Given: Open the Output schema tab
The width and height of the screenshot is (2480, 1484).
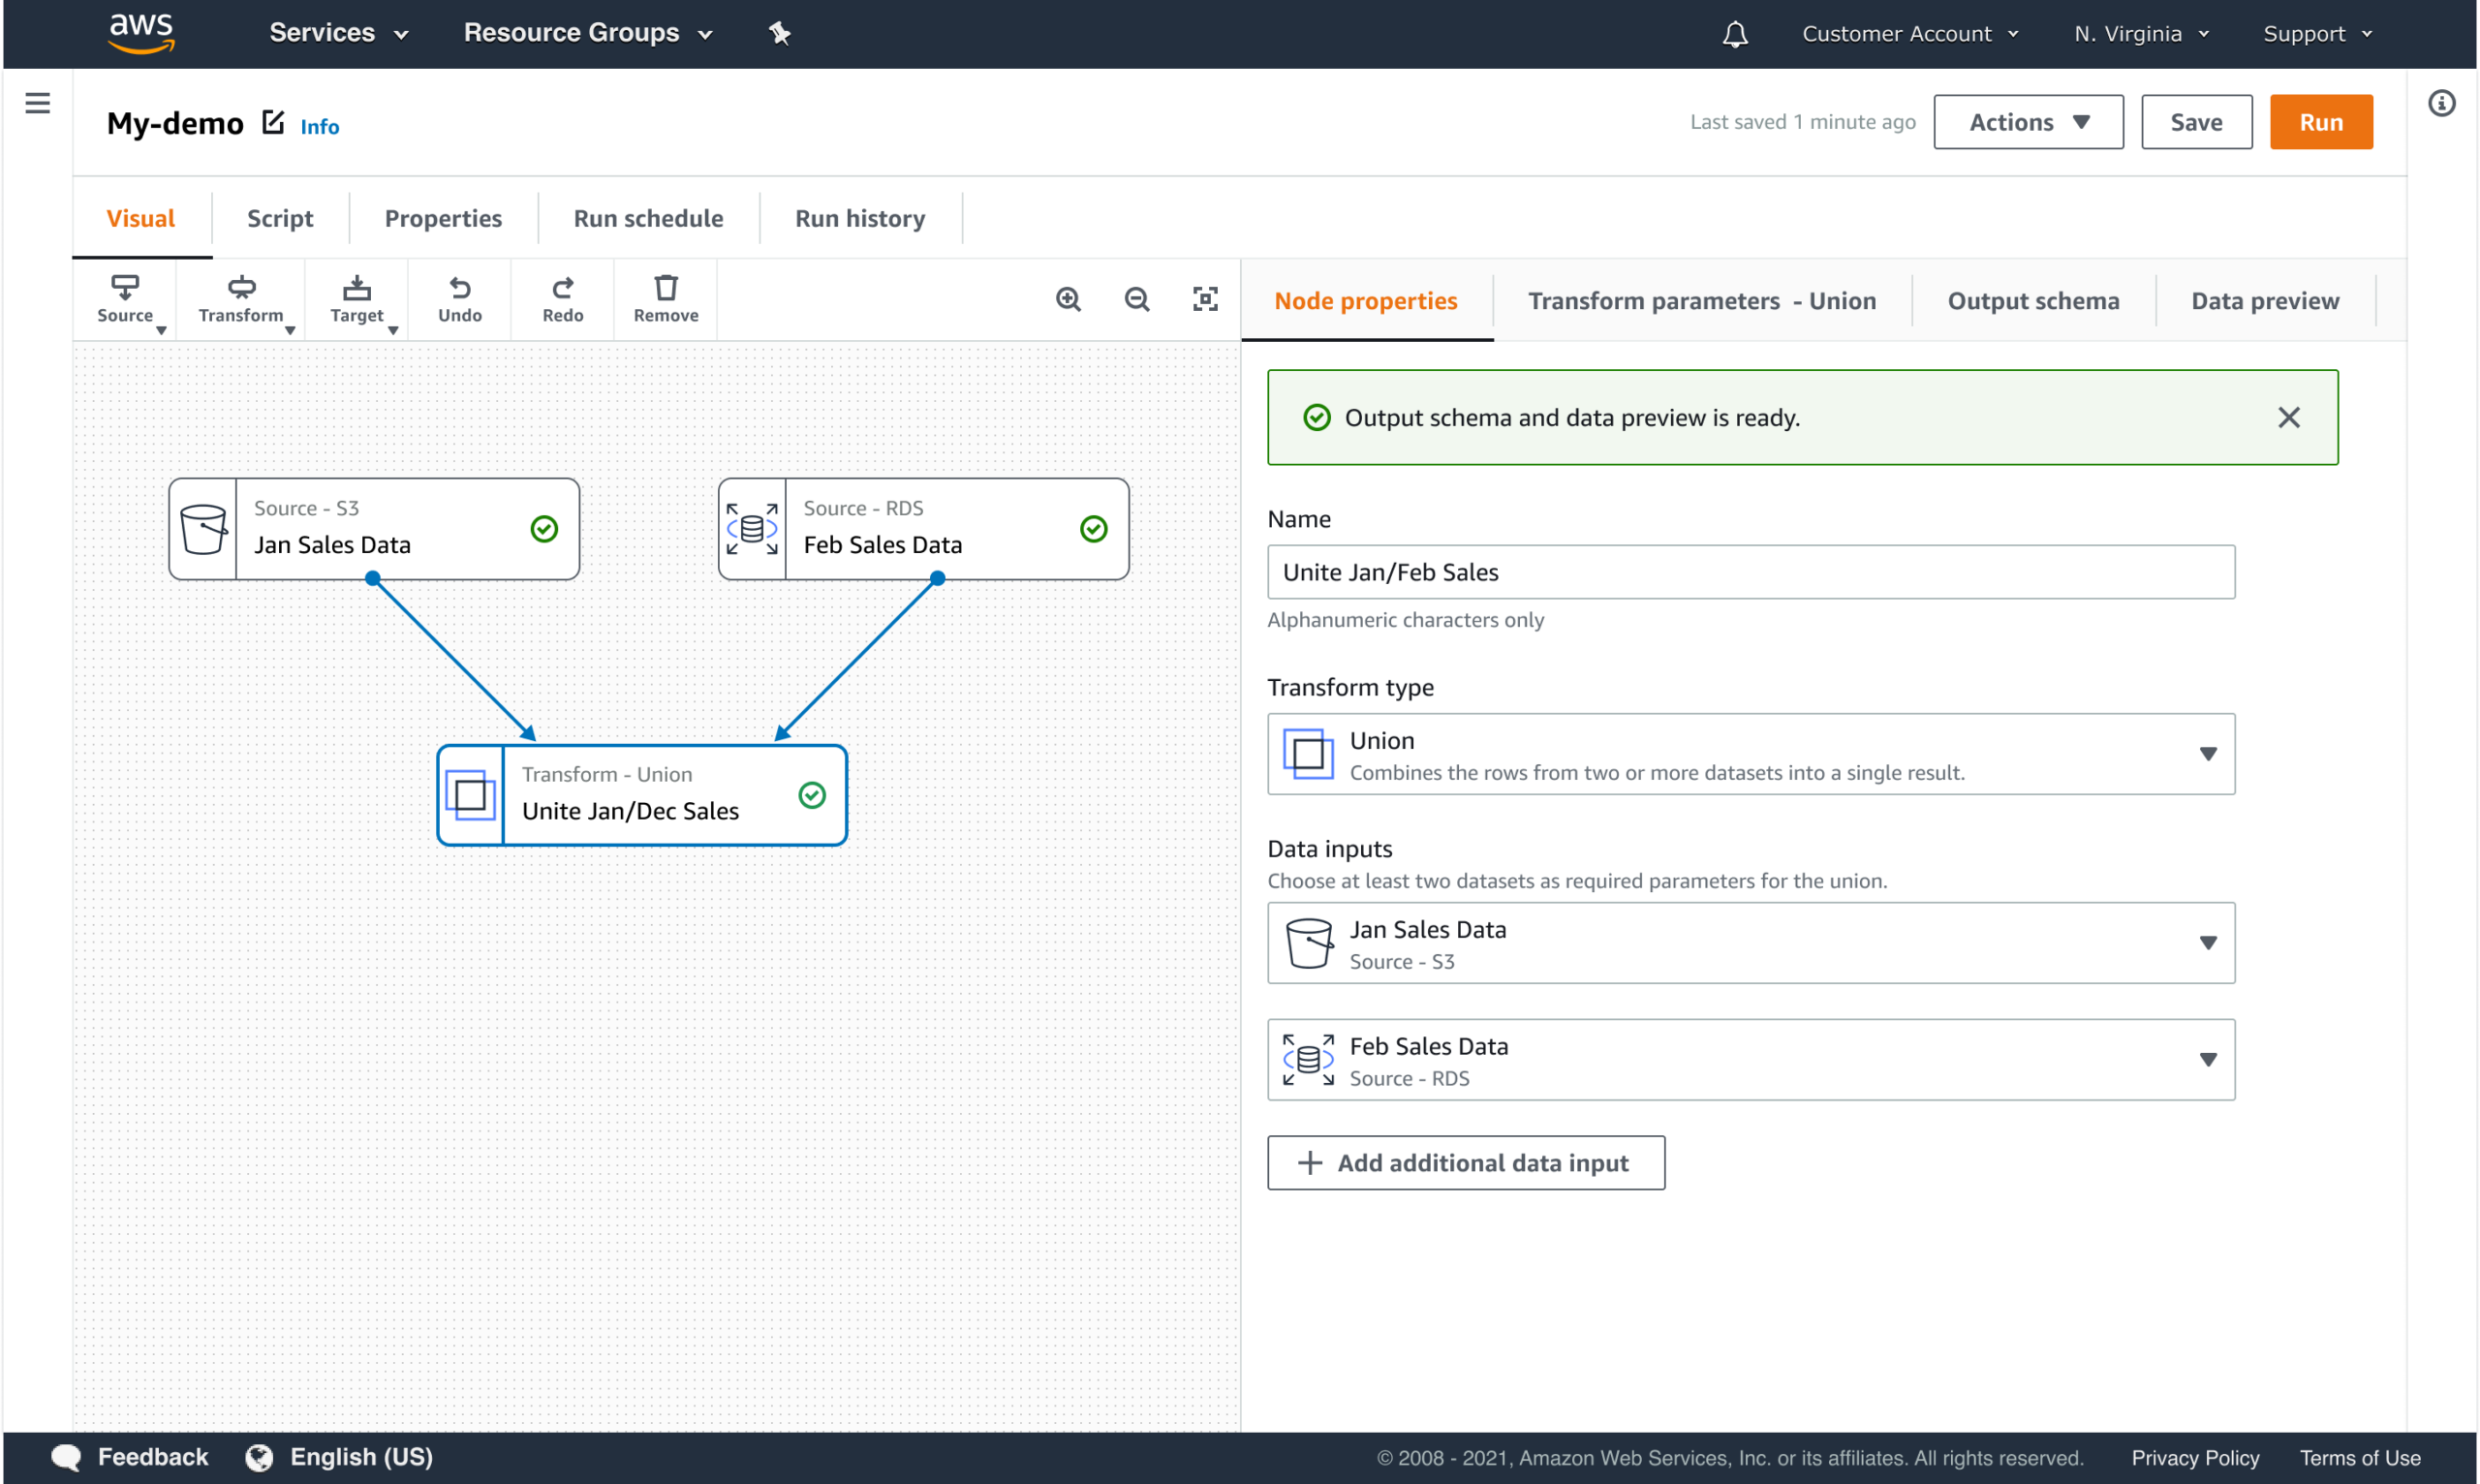Looking at the screenshot, I should point(2032,301).
